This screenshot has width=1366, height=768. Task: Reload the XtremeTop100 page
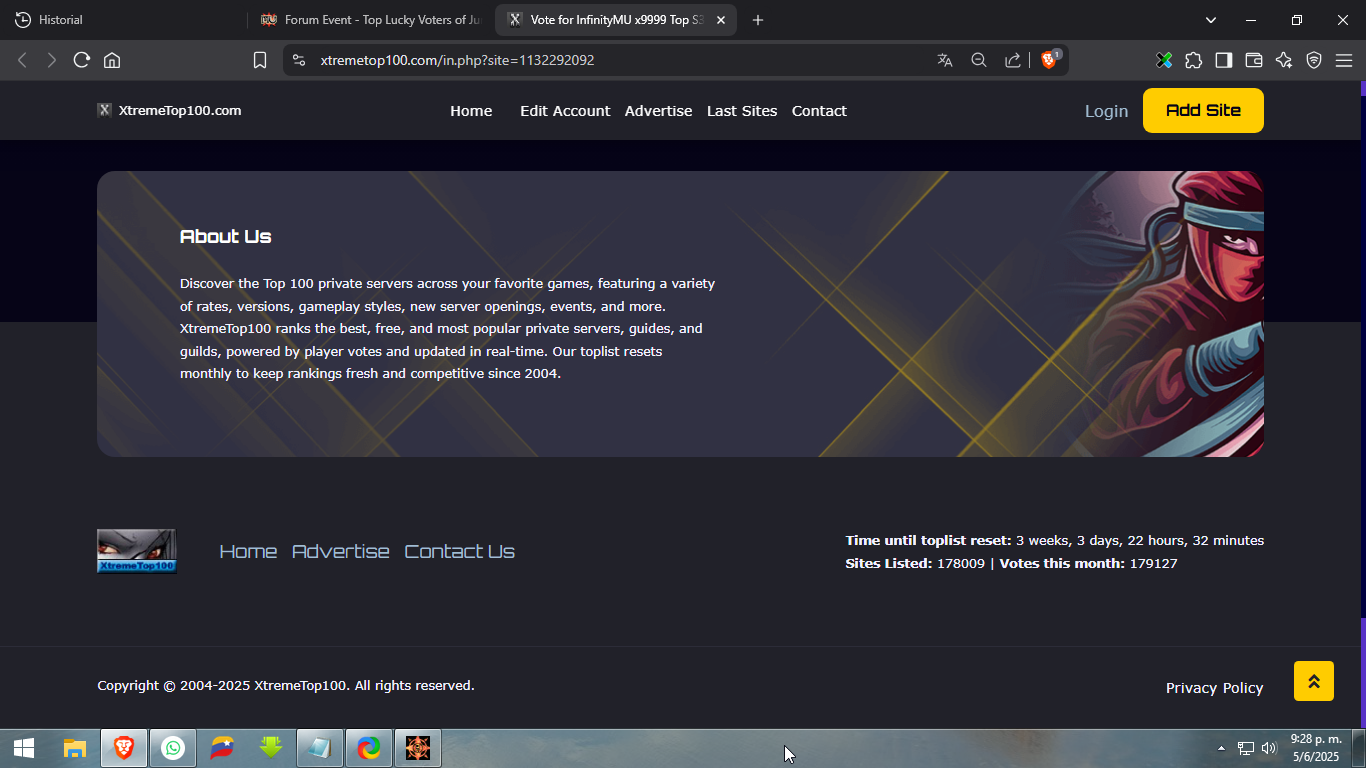[x=82, y=60]
